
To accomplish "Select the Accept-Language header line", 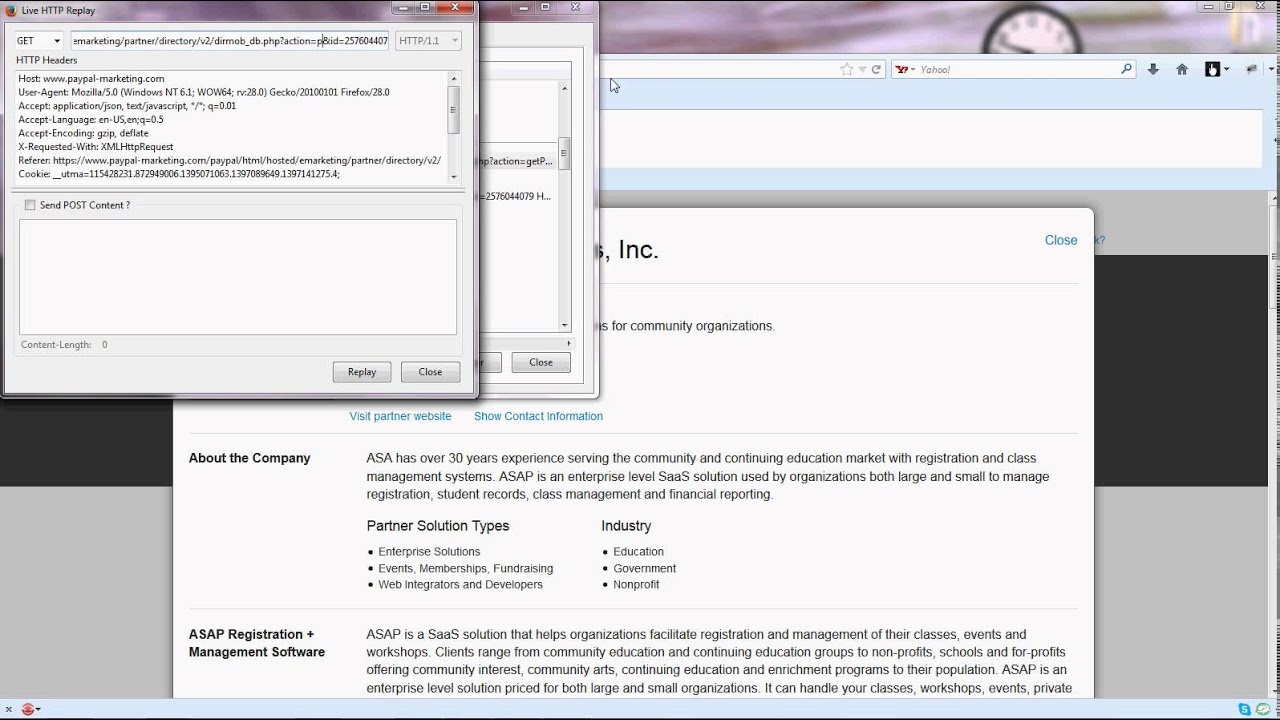I will tap(91, 119).
